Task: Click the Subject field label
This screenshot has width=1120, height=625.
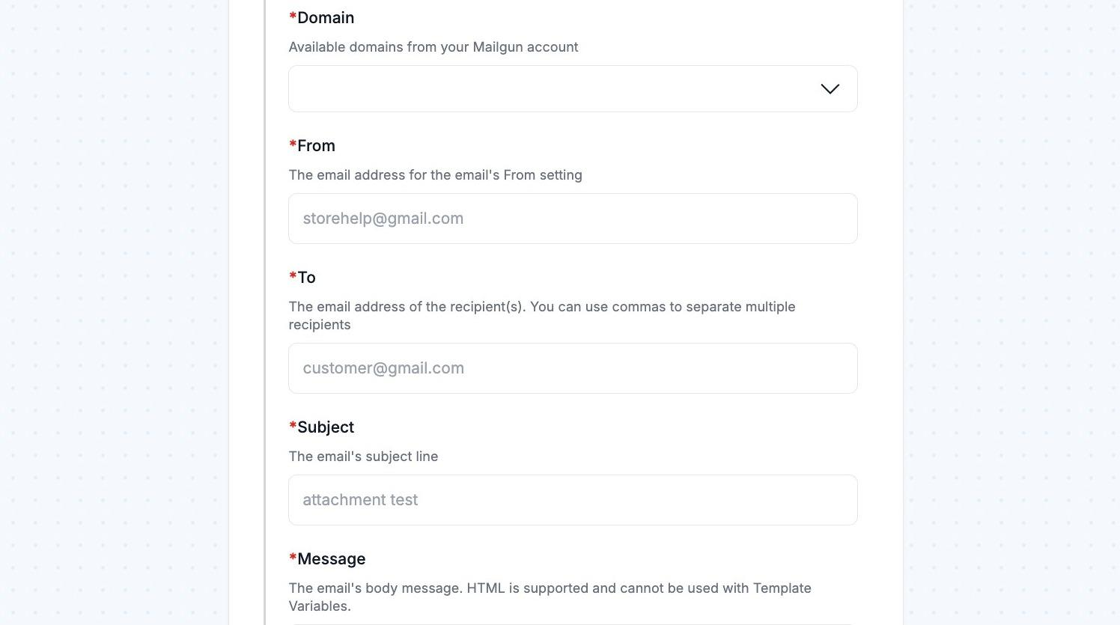Action: pos(326,427)
